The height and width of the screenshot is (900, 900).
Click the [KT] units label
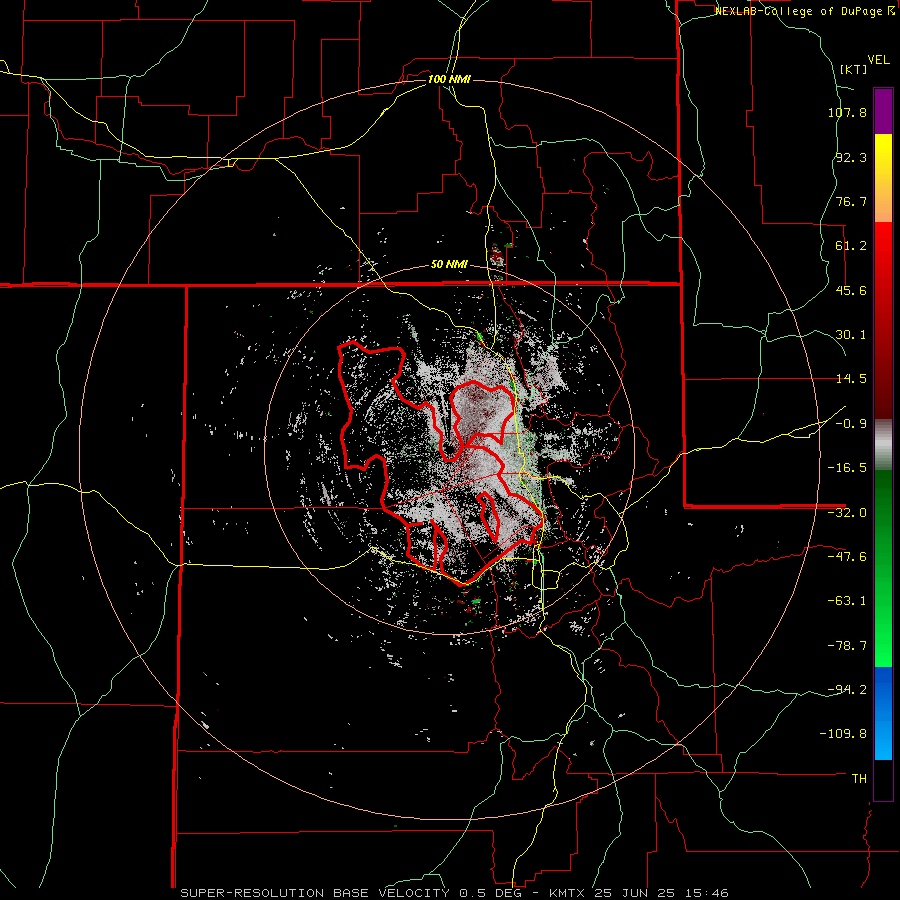854,69
